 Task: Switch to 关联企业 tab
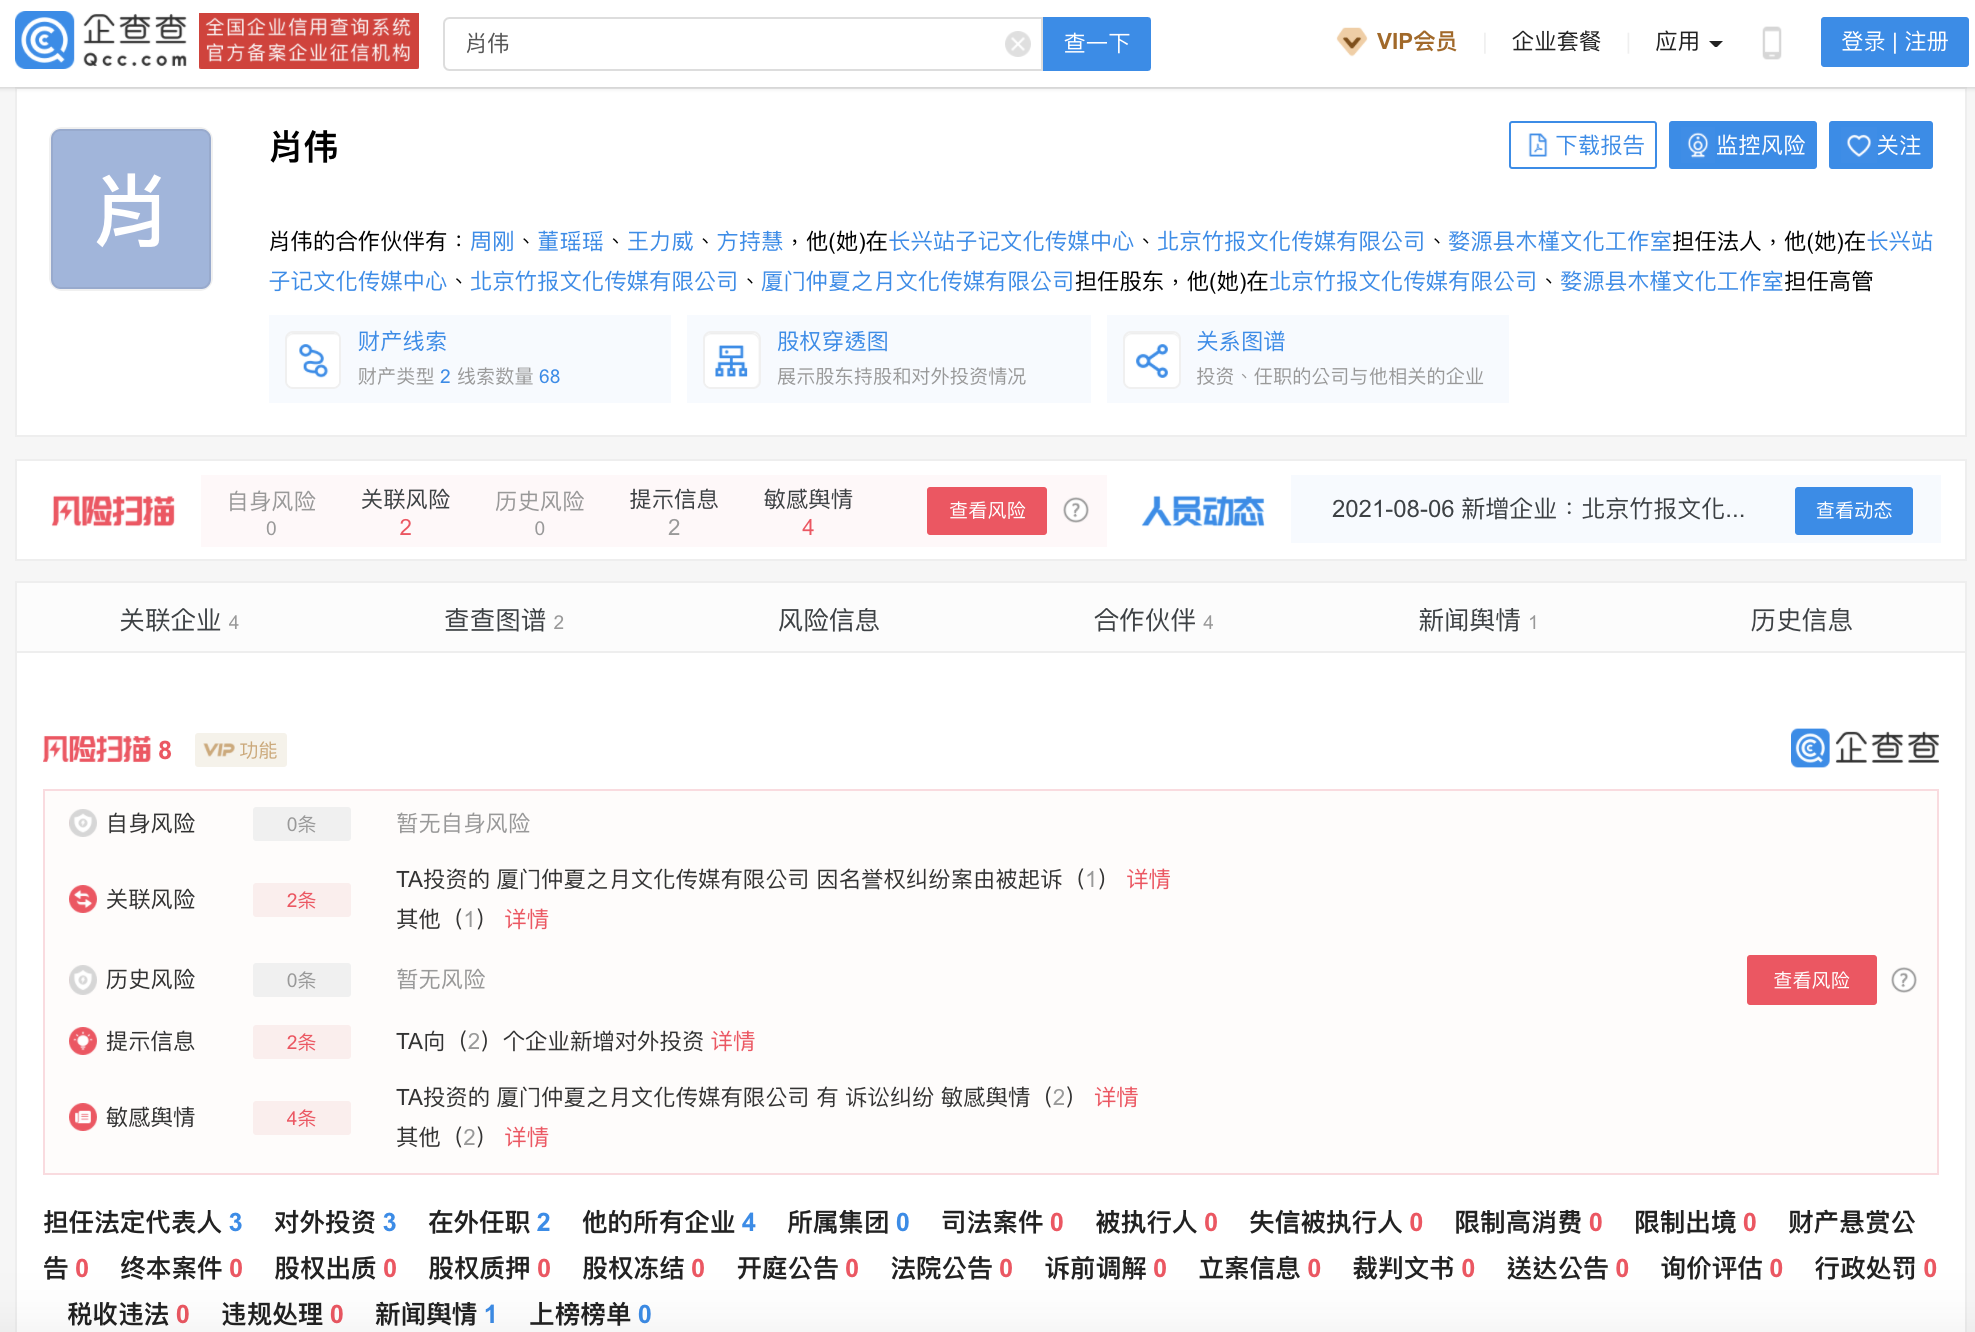coord(179,620)
